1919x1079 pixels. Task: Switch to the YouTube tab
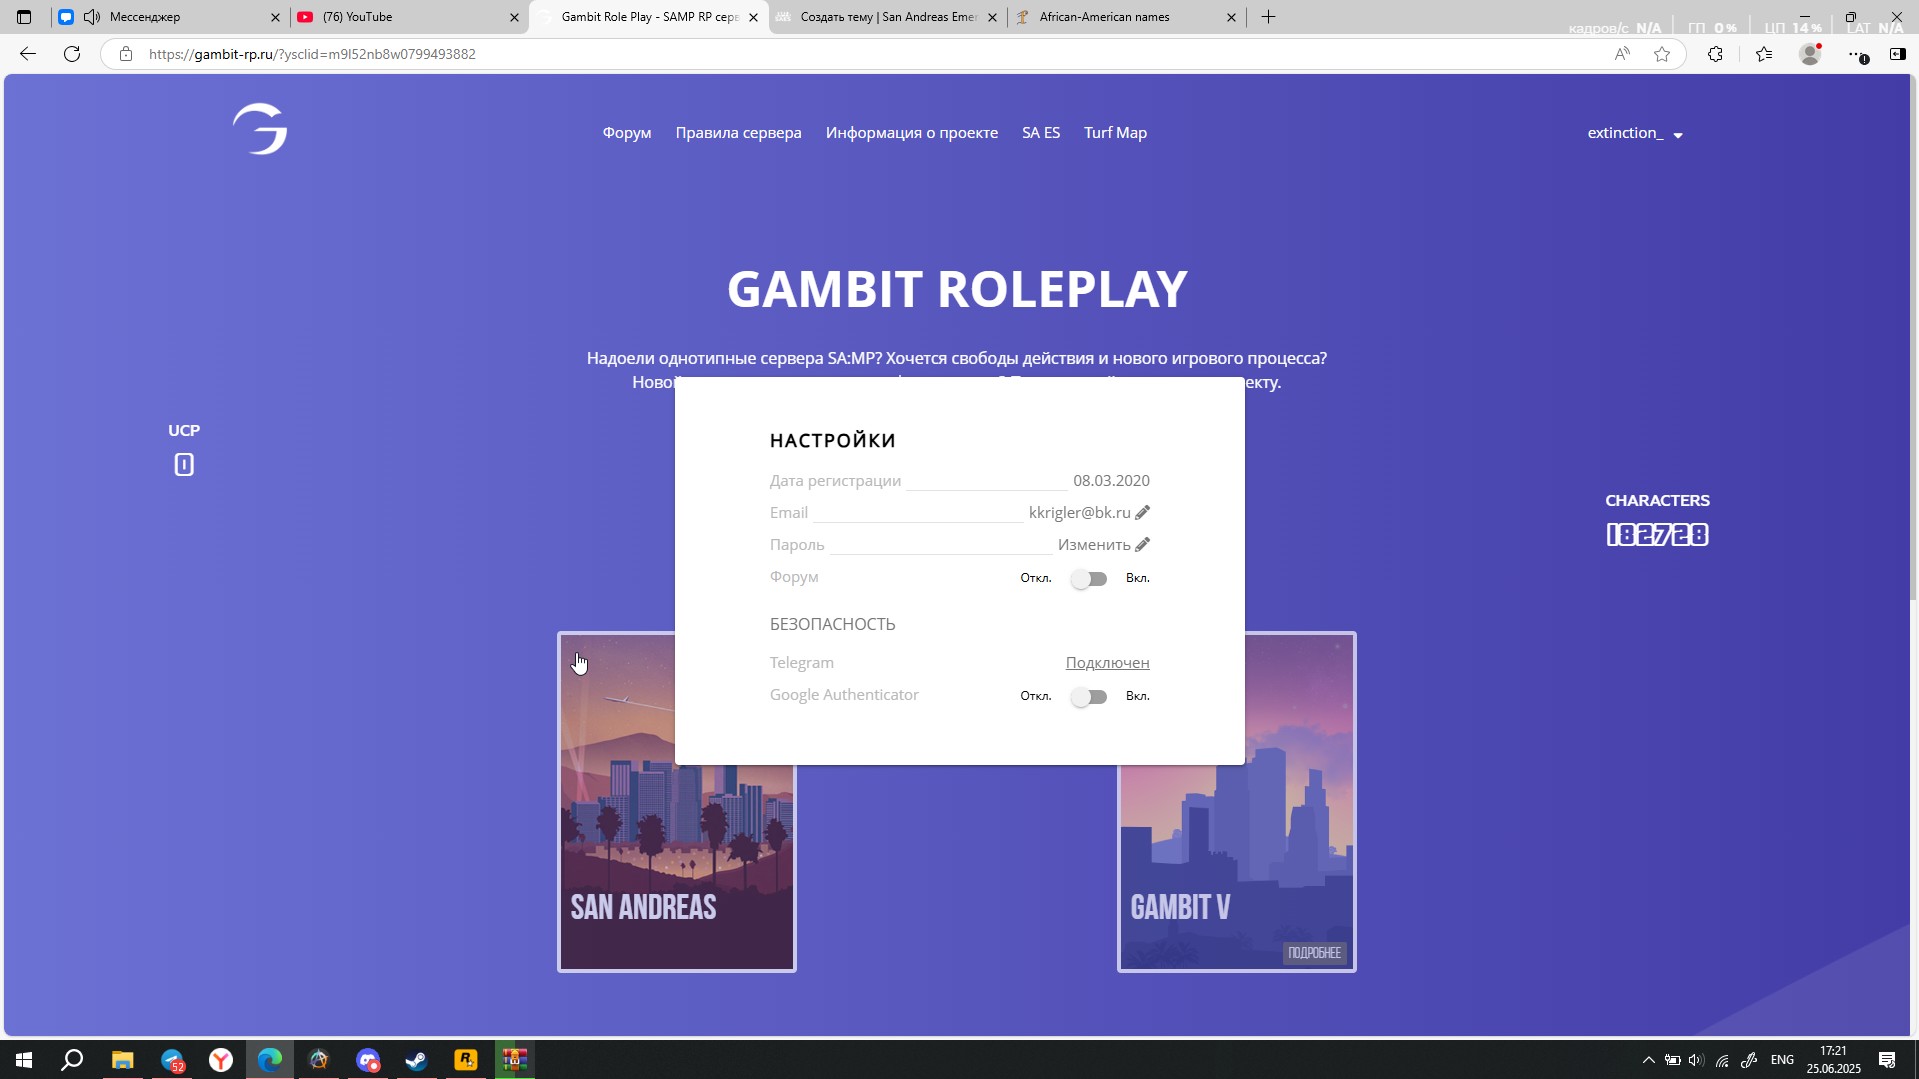pos(409,17)
